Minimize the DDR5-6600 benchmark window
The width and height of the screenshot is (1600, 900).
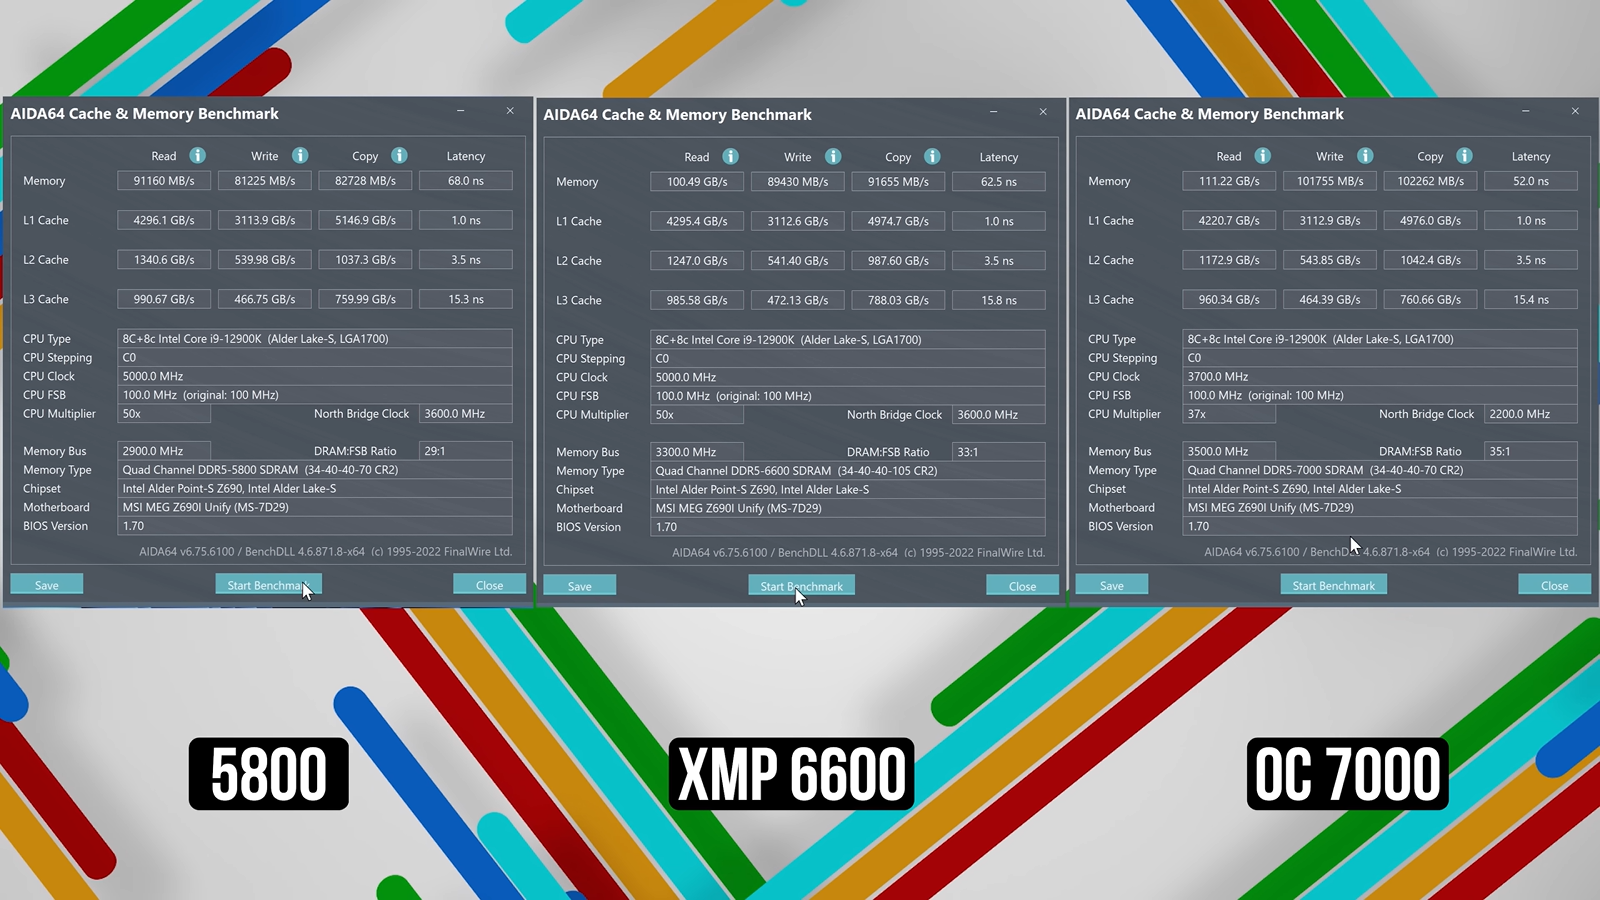(x=993, y=112)
